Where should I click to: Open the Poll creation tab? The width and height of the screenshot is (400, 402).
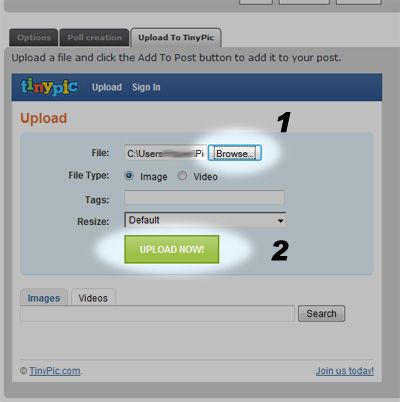[x=94, y=38]
